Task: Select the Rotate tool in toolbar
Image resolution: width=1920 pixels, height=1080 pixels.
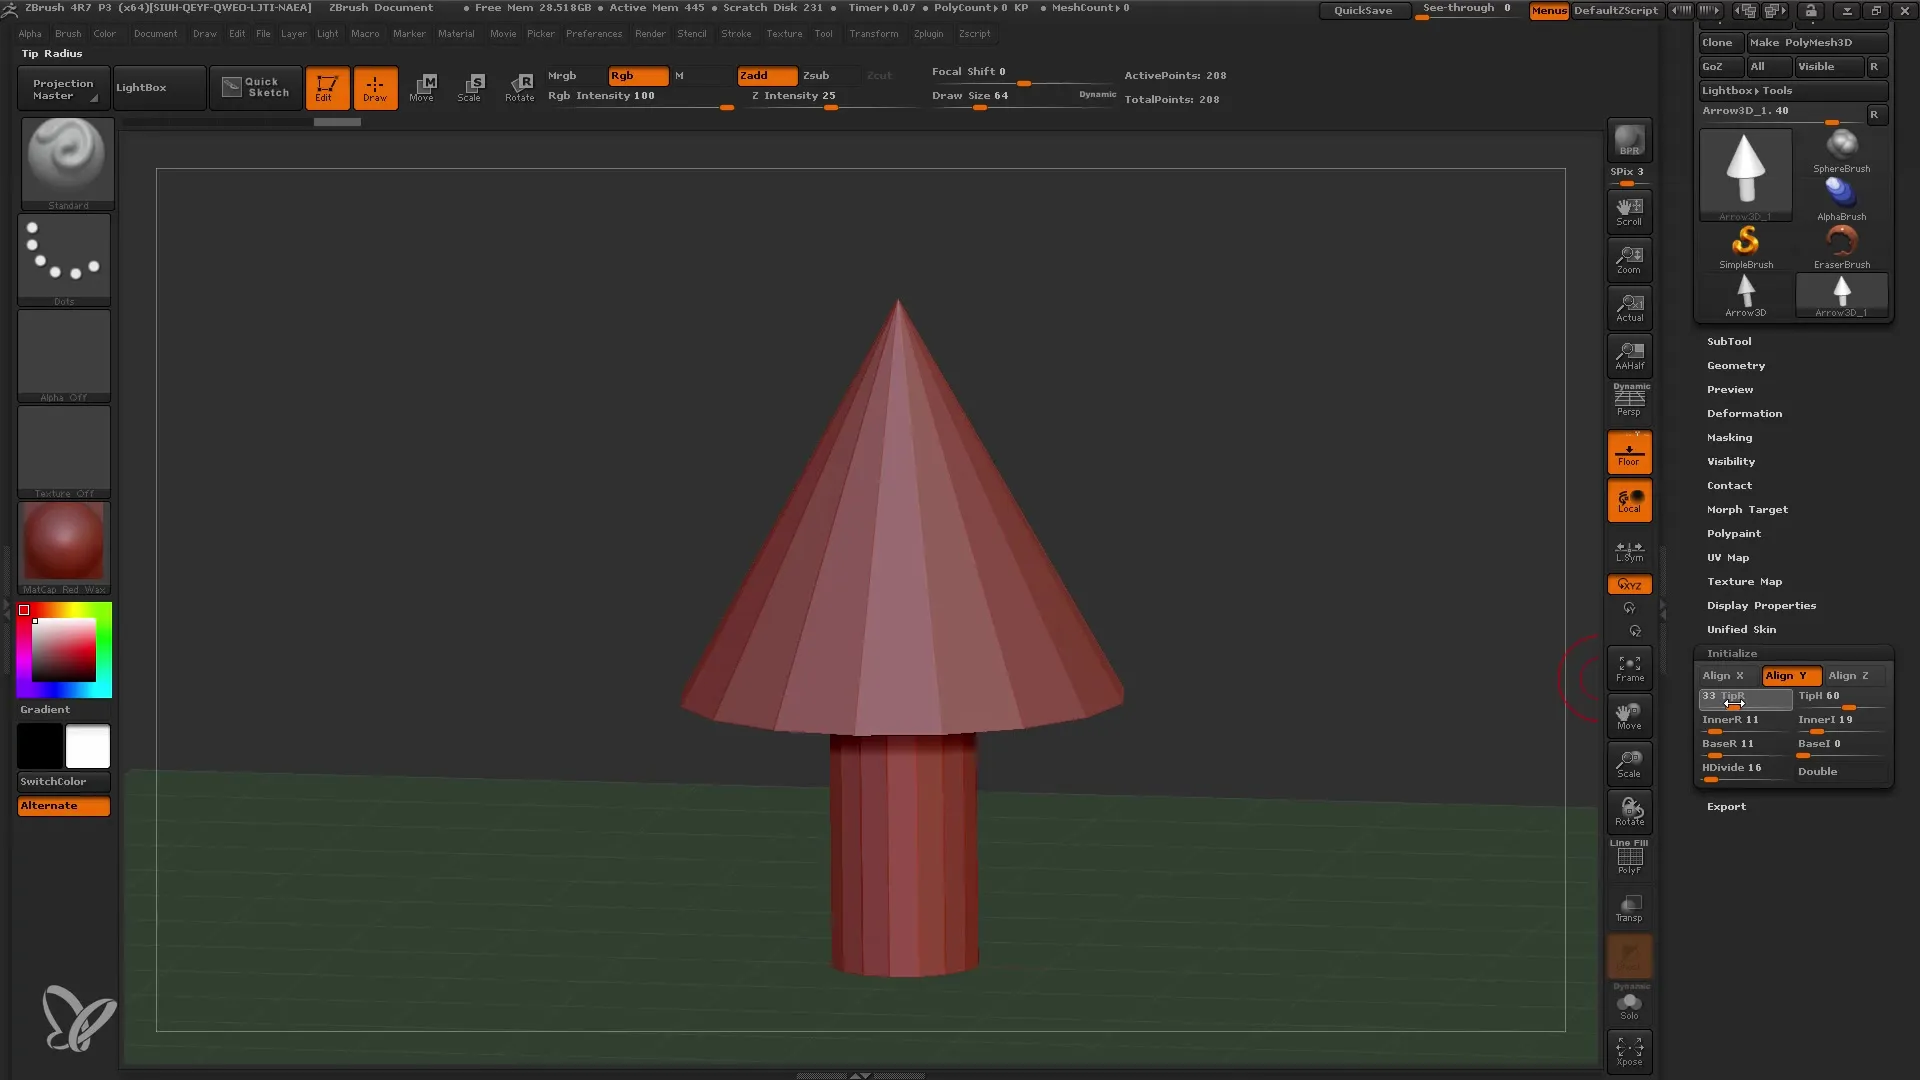Action: [x=520, y=86]
